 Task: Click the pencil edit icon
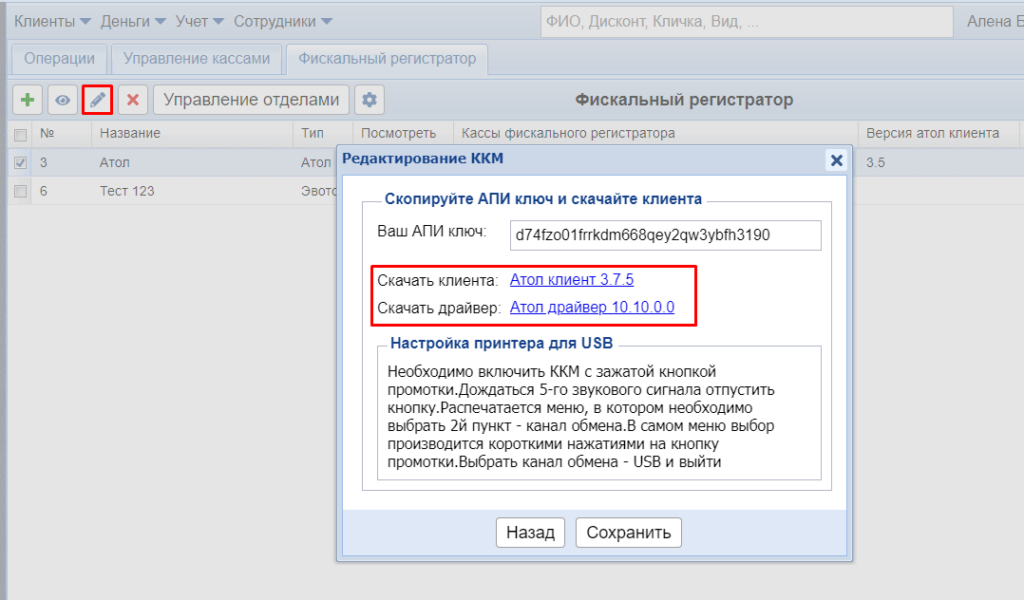click(x=97, y=100)
